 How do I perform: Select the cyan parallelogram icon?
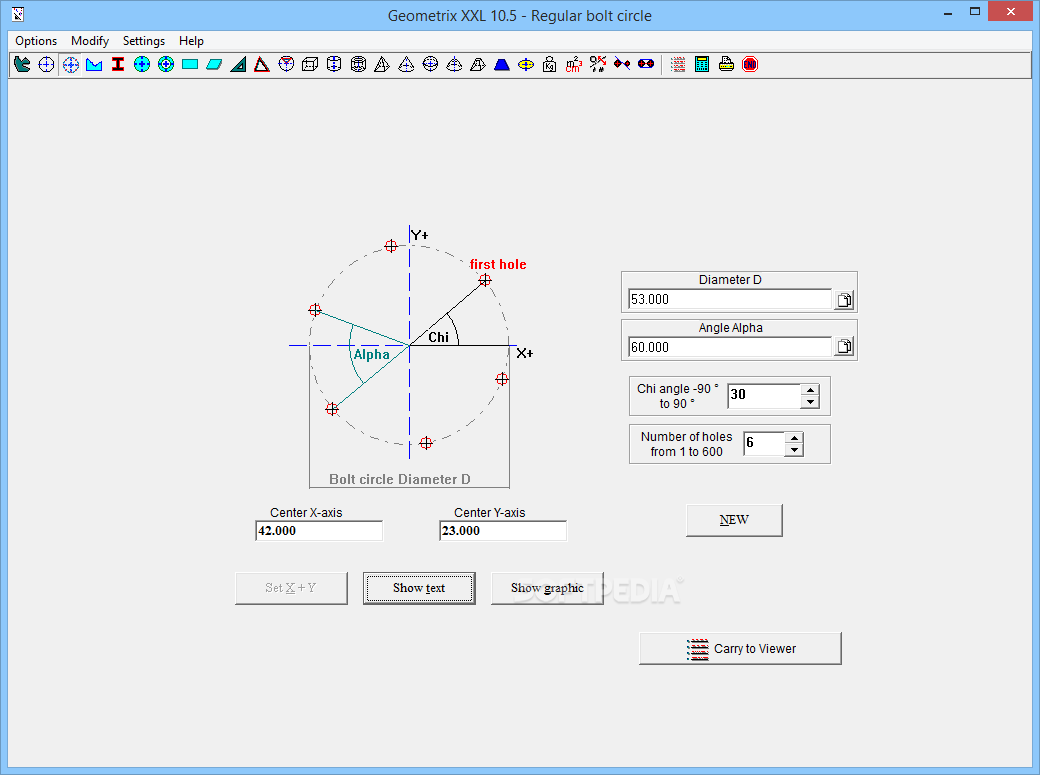[214, 64]
